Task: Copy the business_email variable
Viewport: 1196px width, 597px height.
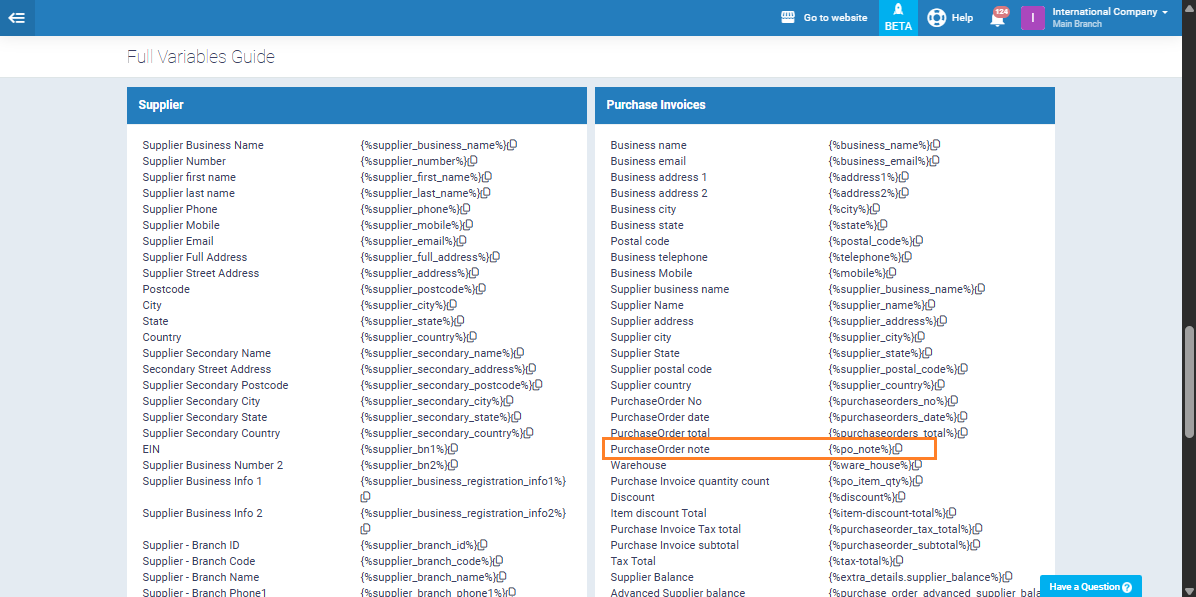Action: (x=935, y=161)
